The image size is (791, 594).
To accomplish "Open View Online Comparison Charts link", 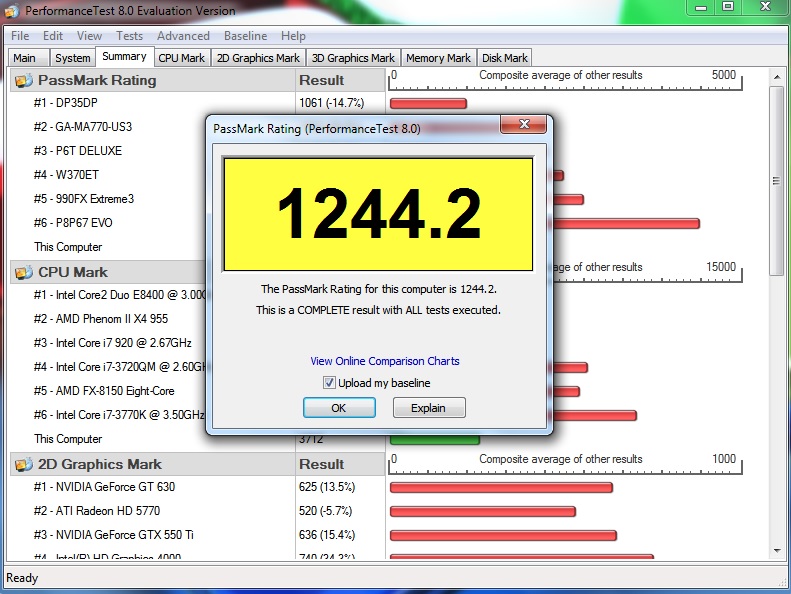I will (384, 361).
